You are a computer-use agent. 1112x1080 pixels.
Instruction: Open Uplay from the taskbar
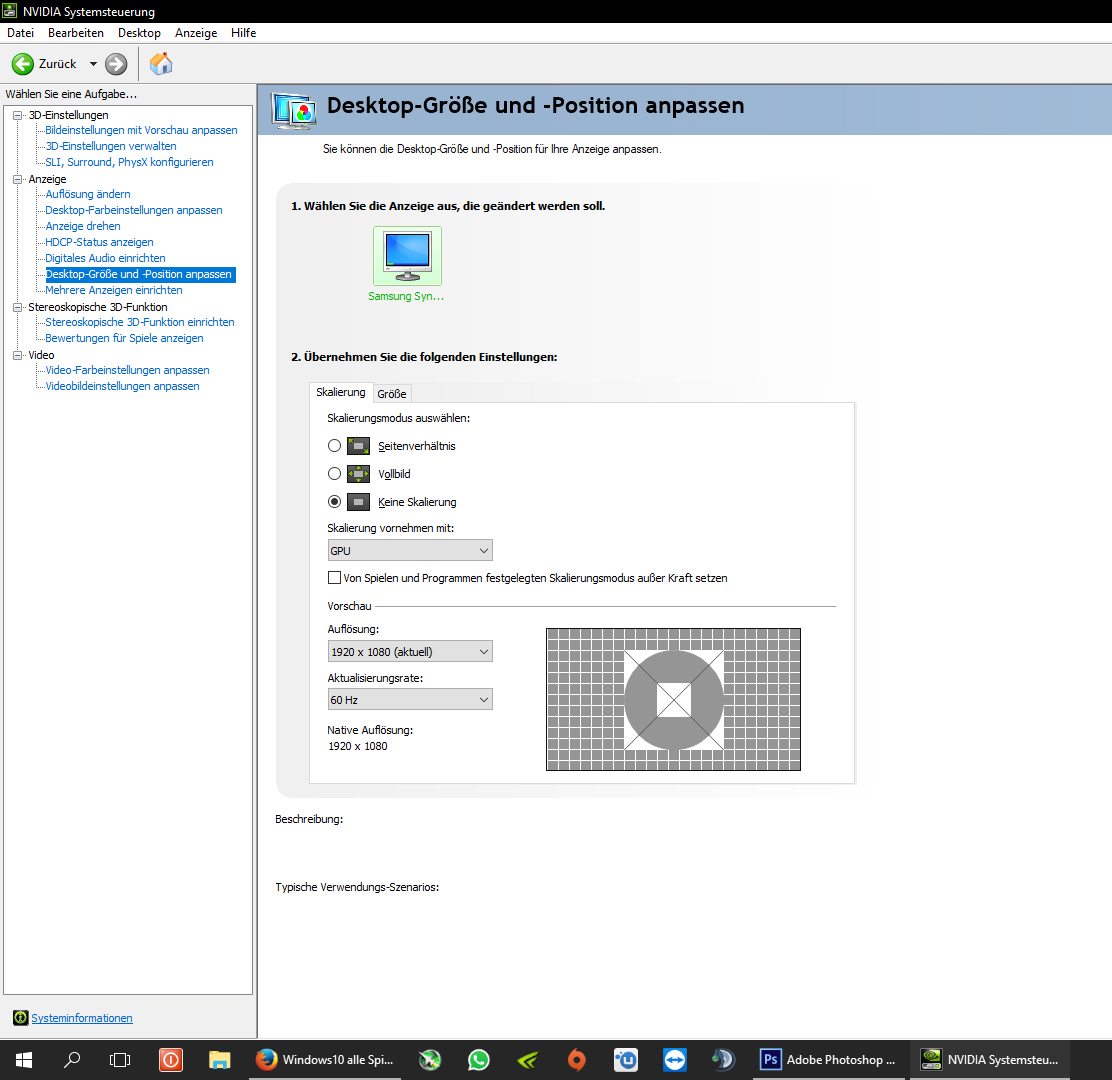click(x=626, y=1060)
